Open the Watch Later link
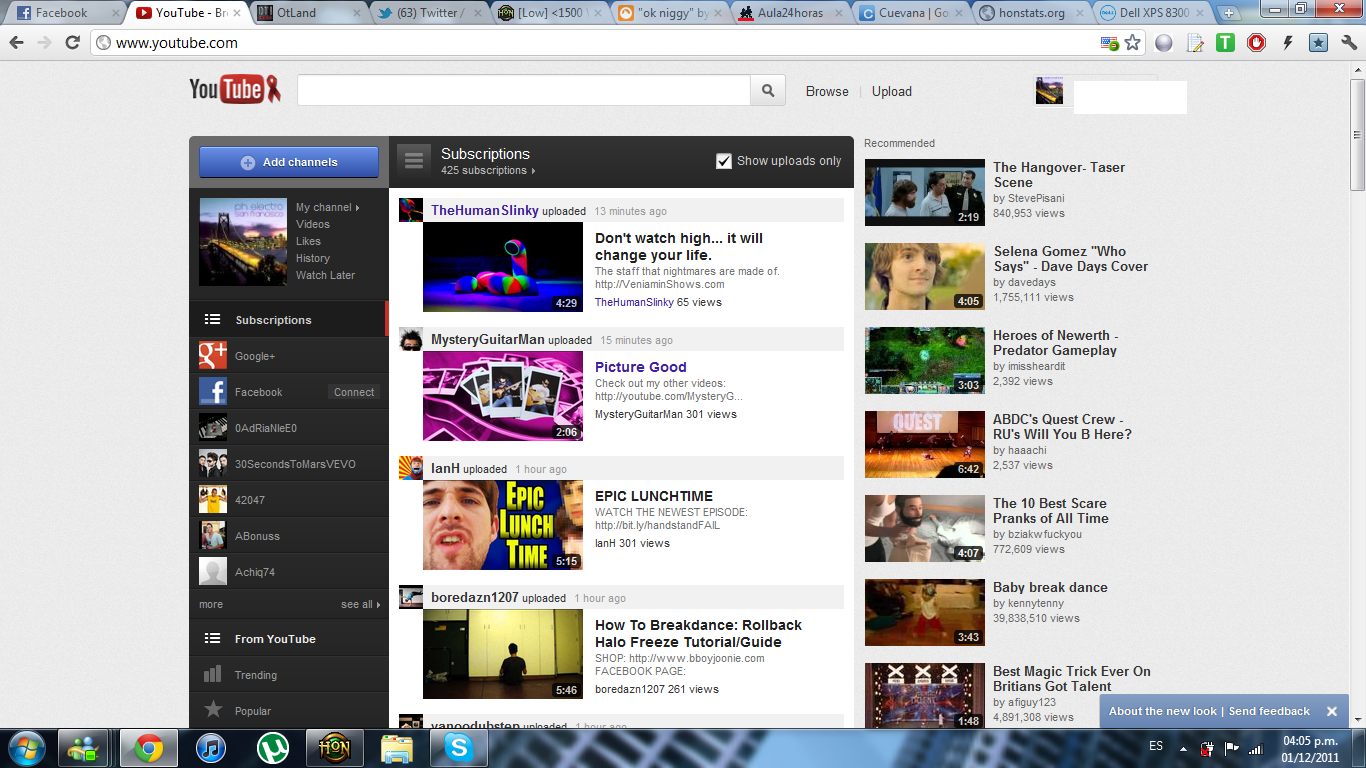This screenshot has height=768, width=1366. coord(325,275)
